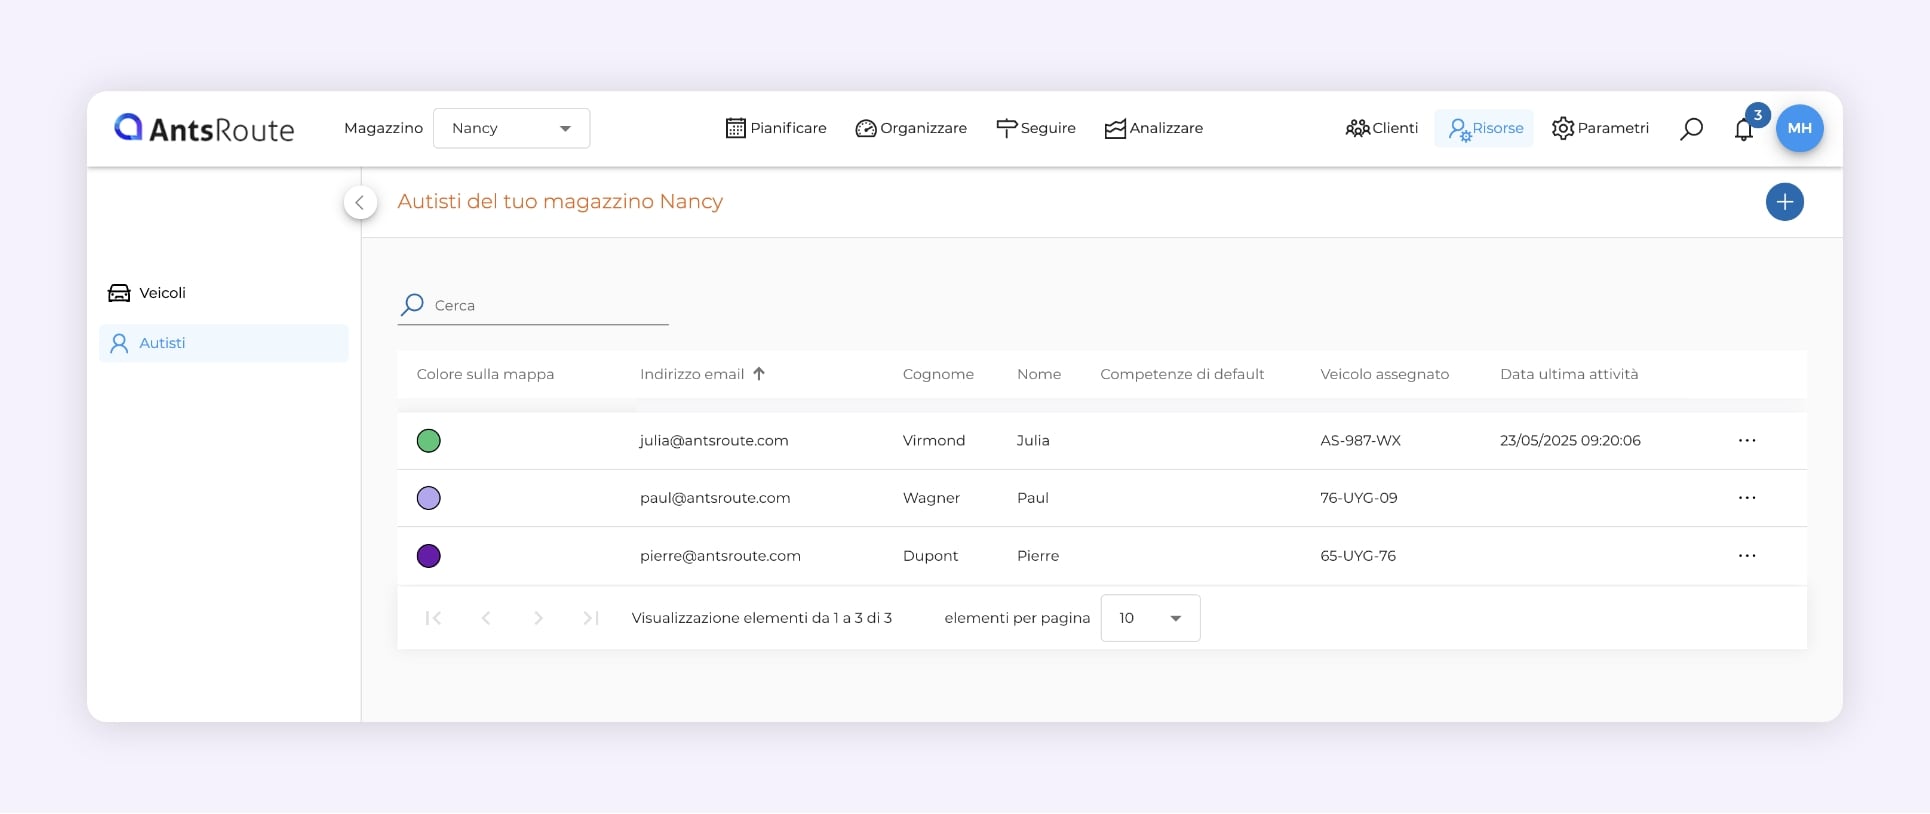Open the MH user profile avatar

pos(1799,128)
